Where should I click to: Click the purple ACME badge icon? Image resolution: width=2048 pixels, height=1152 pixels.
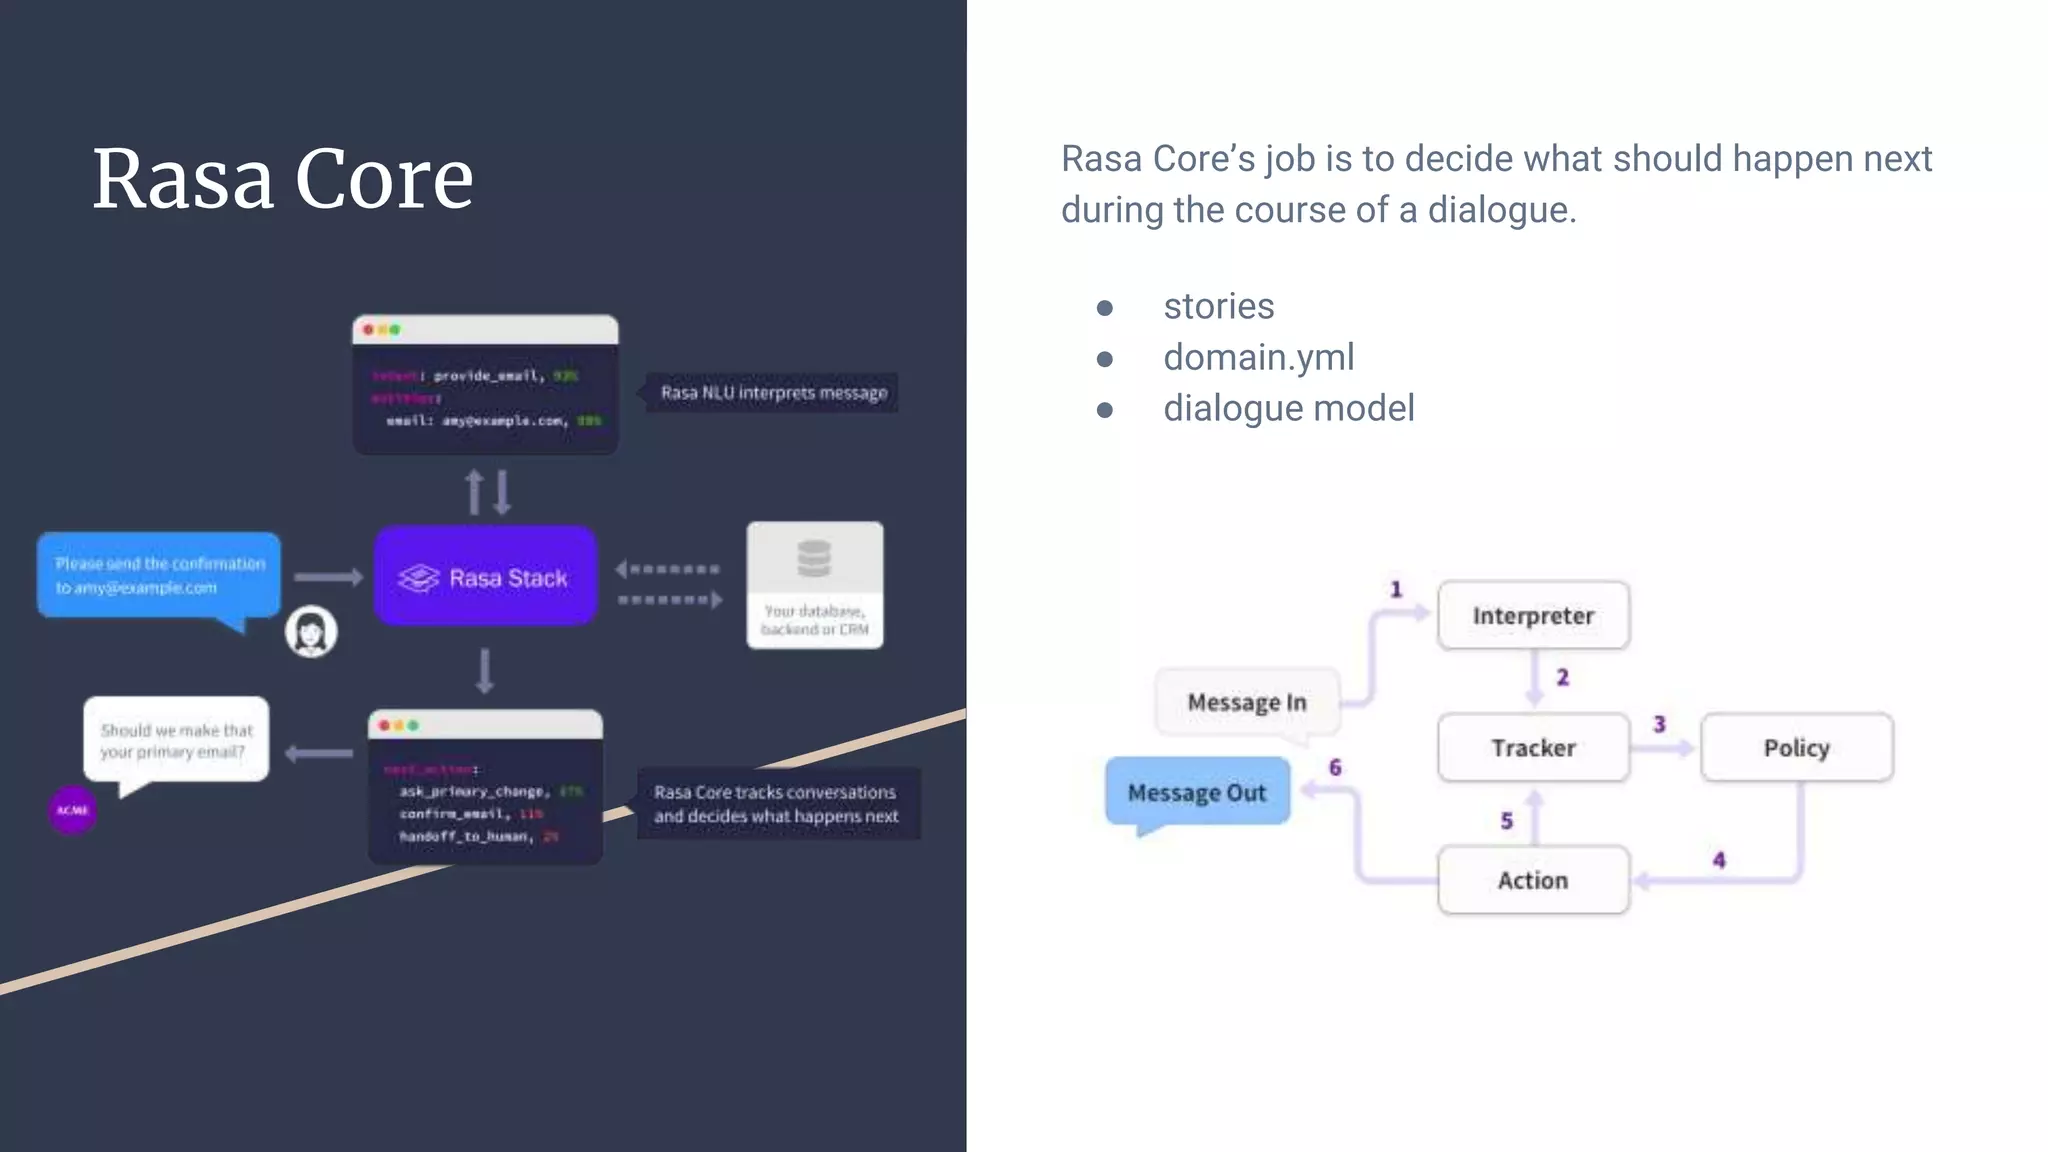click(x=73, y=810)
